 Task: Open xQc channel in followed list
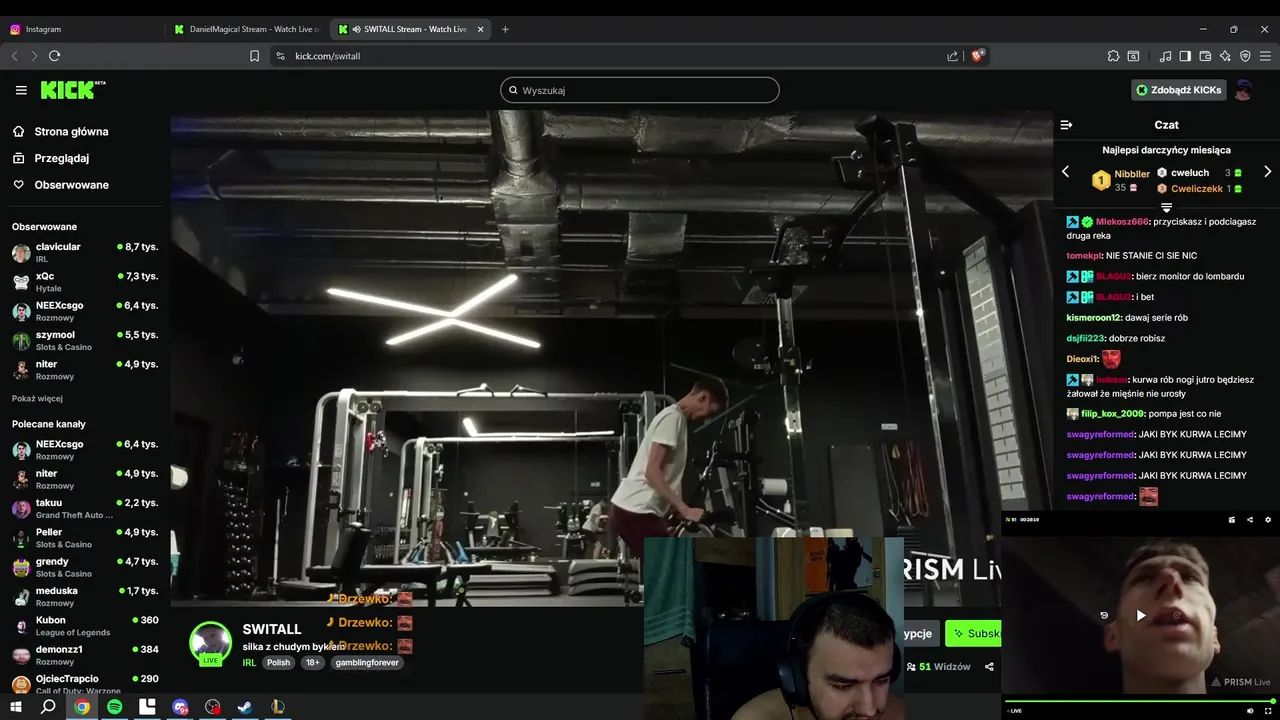pos(85,281)
